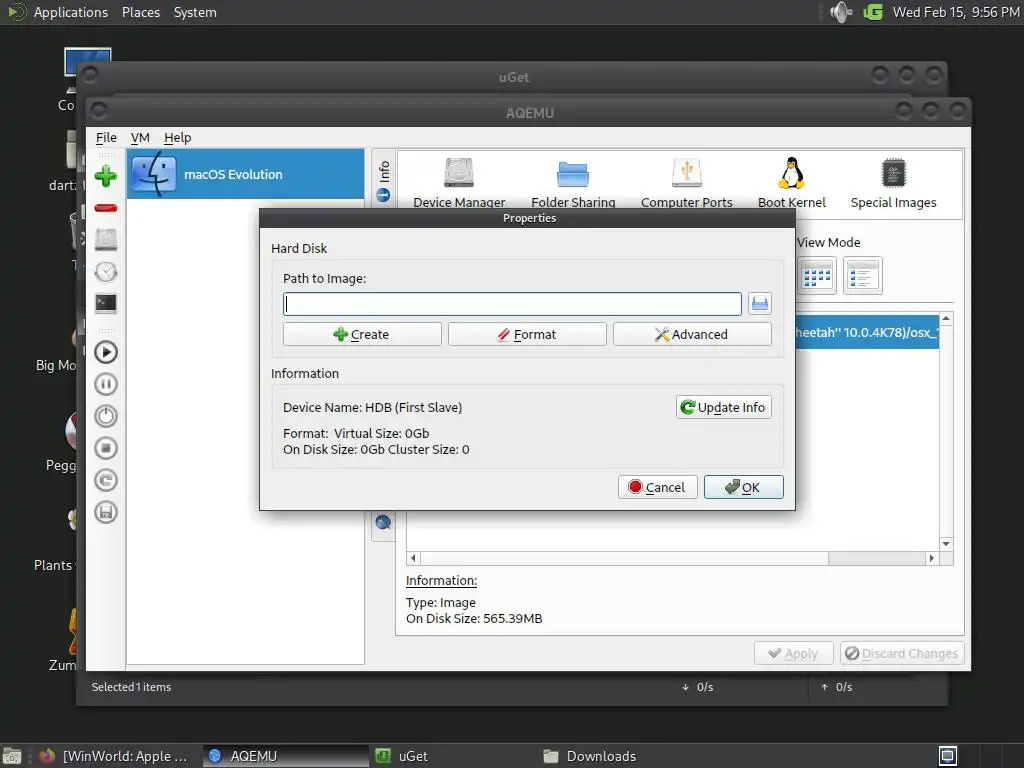Click the workspace switcher icon
The image size is (1024, 768).
(948, 756)
